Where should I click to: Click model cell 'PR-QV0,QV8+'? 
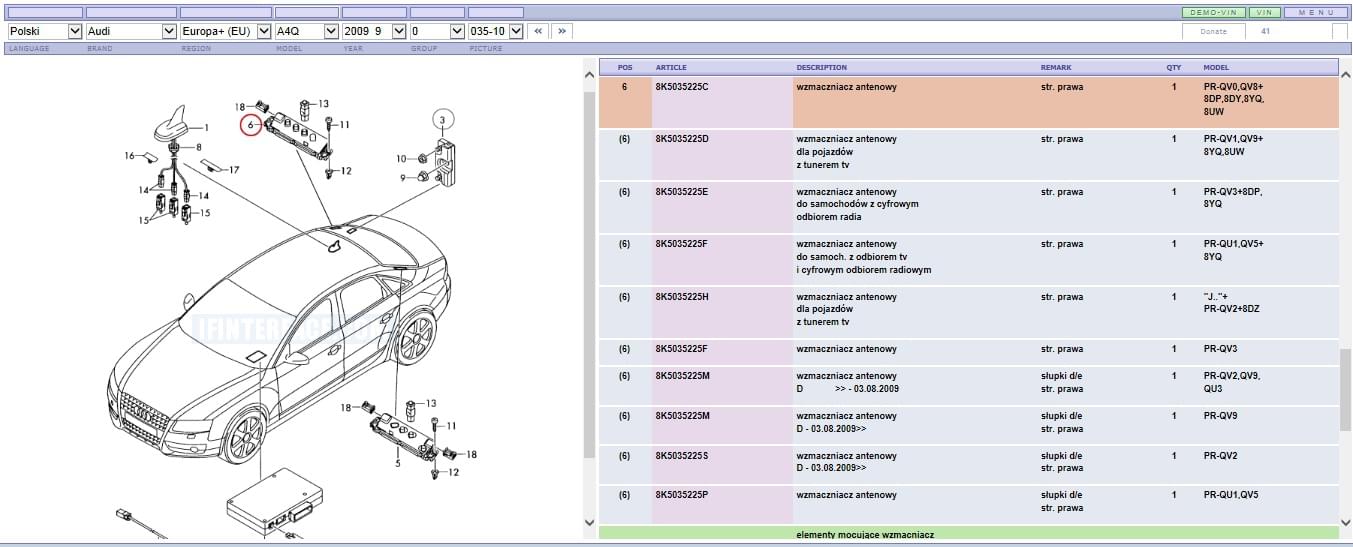(1234, 87)
